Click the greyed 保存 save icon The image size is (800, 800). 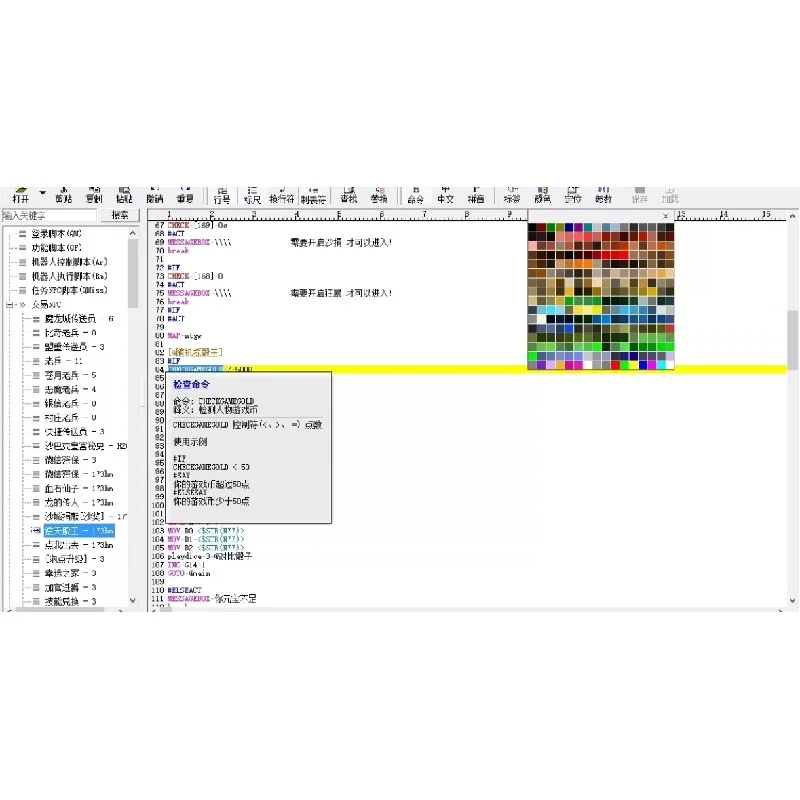(640, 196)
